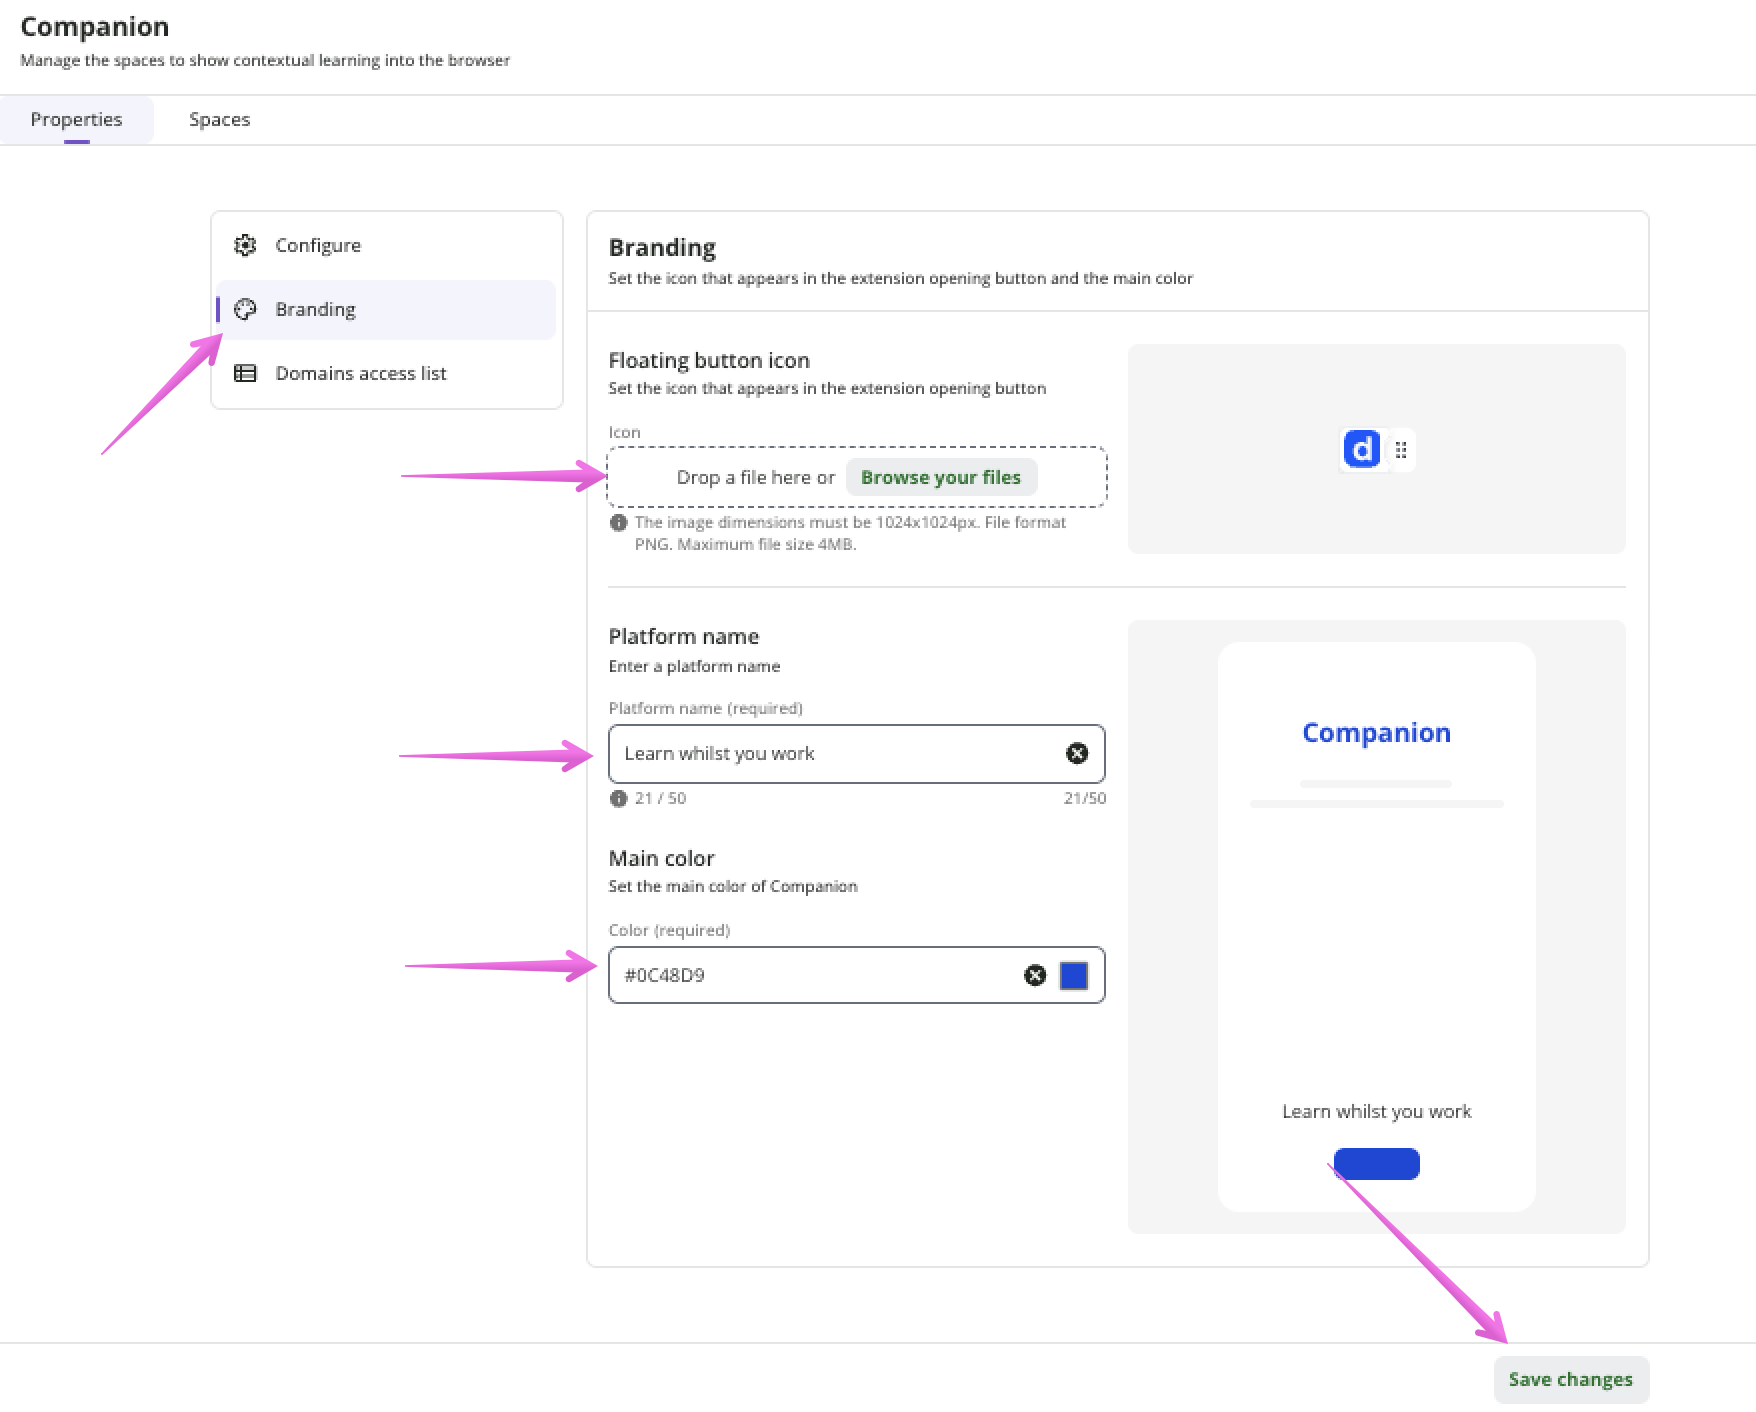1756x1412 pixels.
Task: Click the drag handle dots beside floating icon
Action: (x=1401, y=450)
